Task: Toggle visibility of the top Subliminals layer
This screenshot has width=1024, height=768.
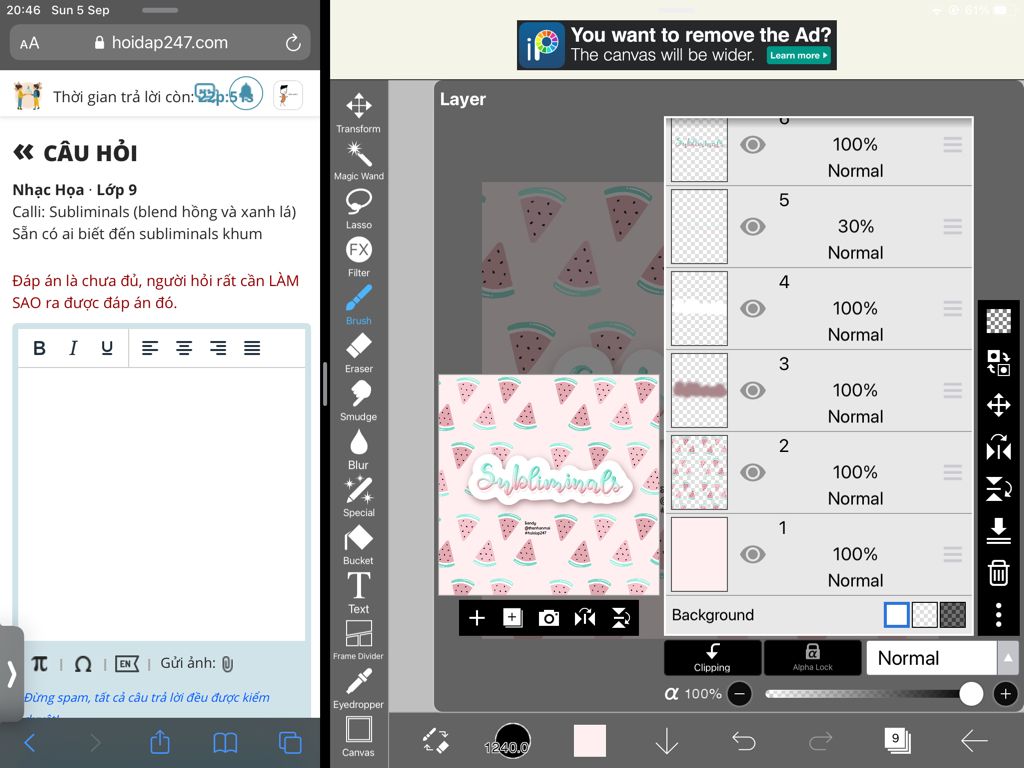Action: pyautogui.click(x=752, y=144)
